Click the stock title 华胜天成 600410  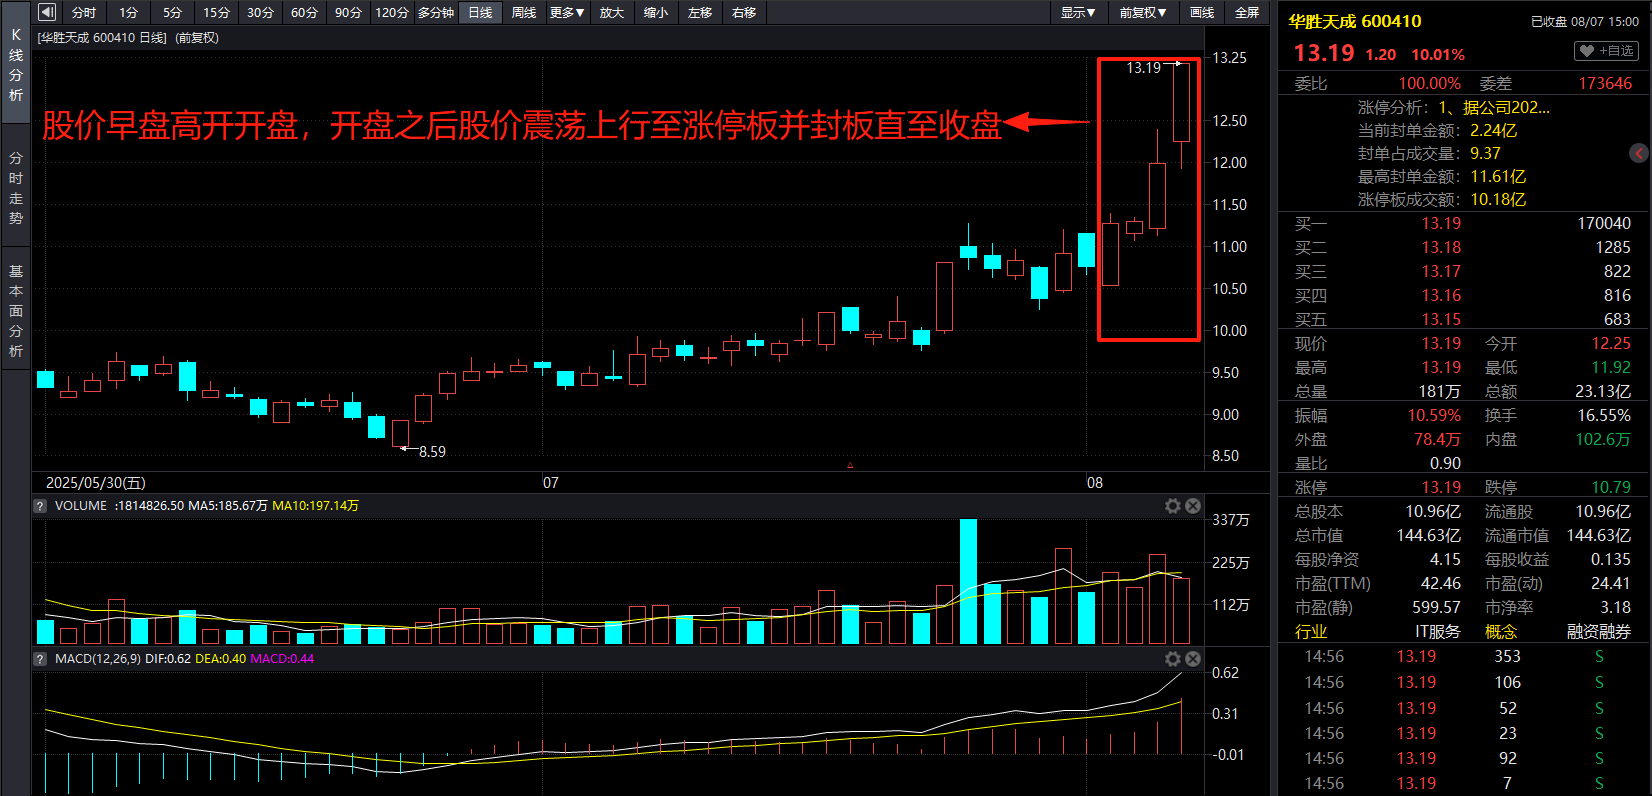[1355, 21]
